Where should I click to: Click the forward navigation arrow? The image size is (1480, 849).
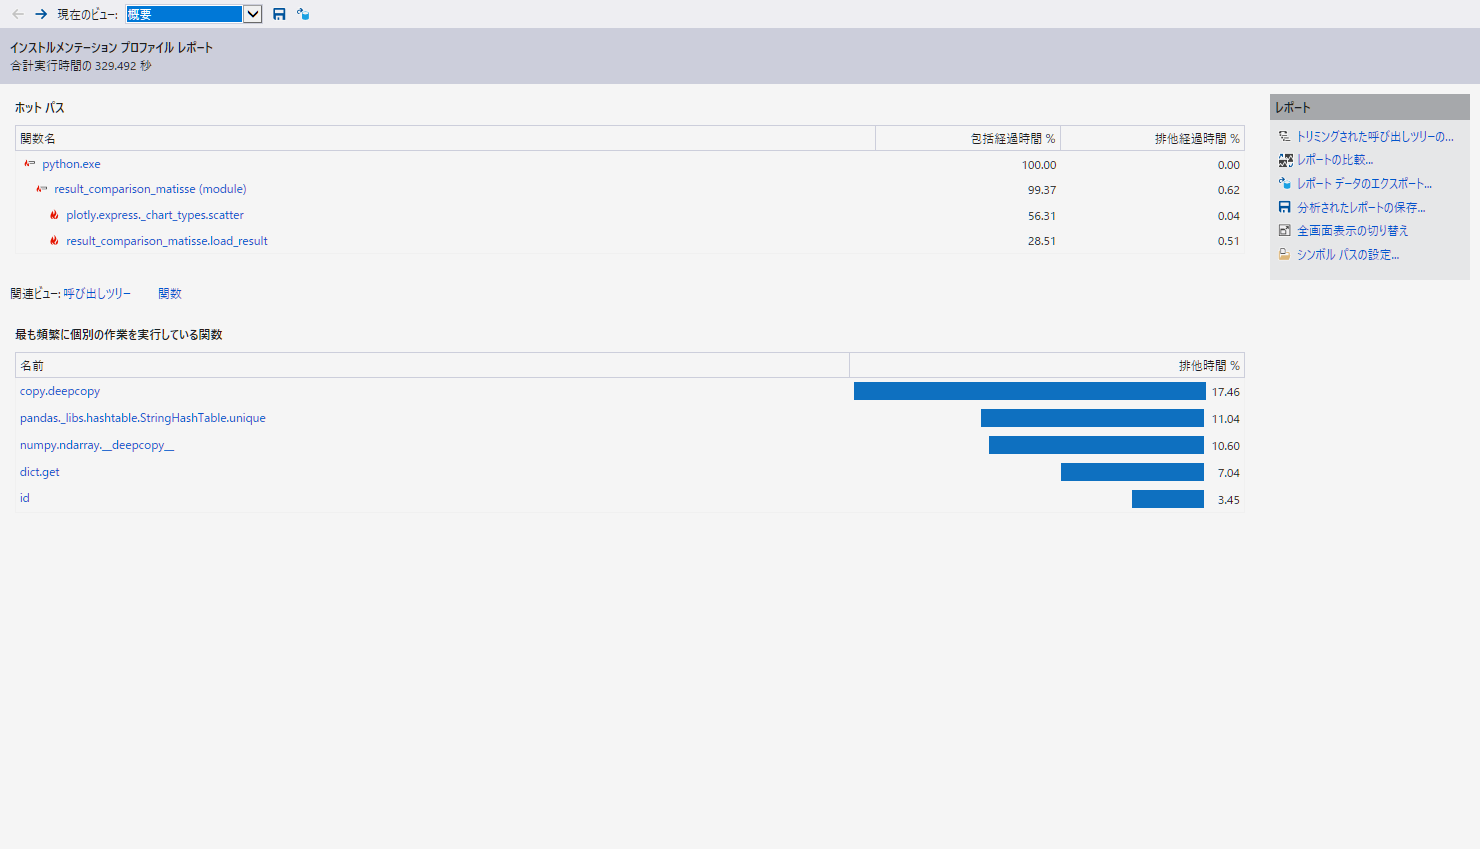click(x=41, y=14)
